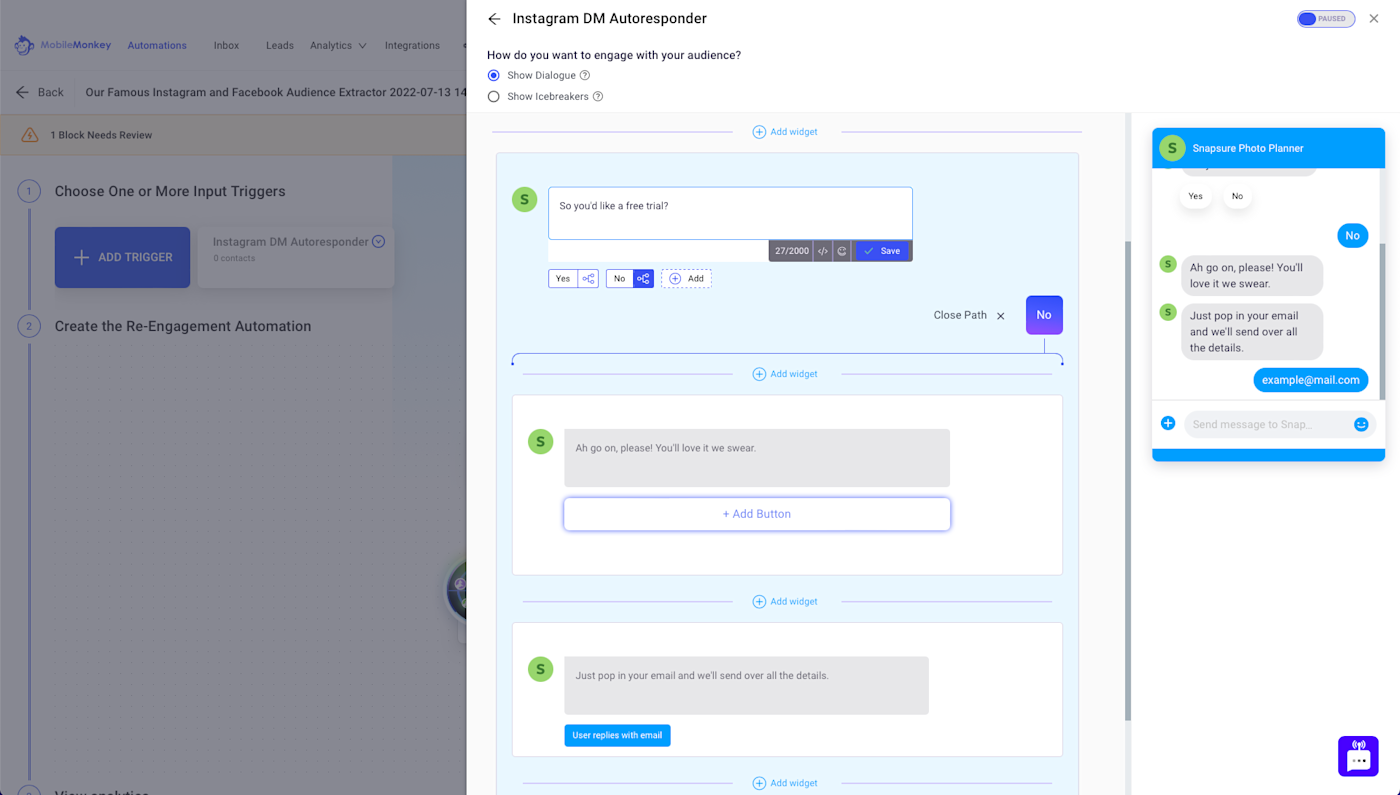Click the 27/2000 character counter

coord(791,251)
